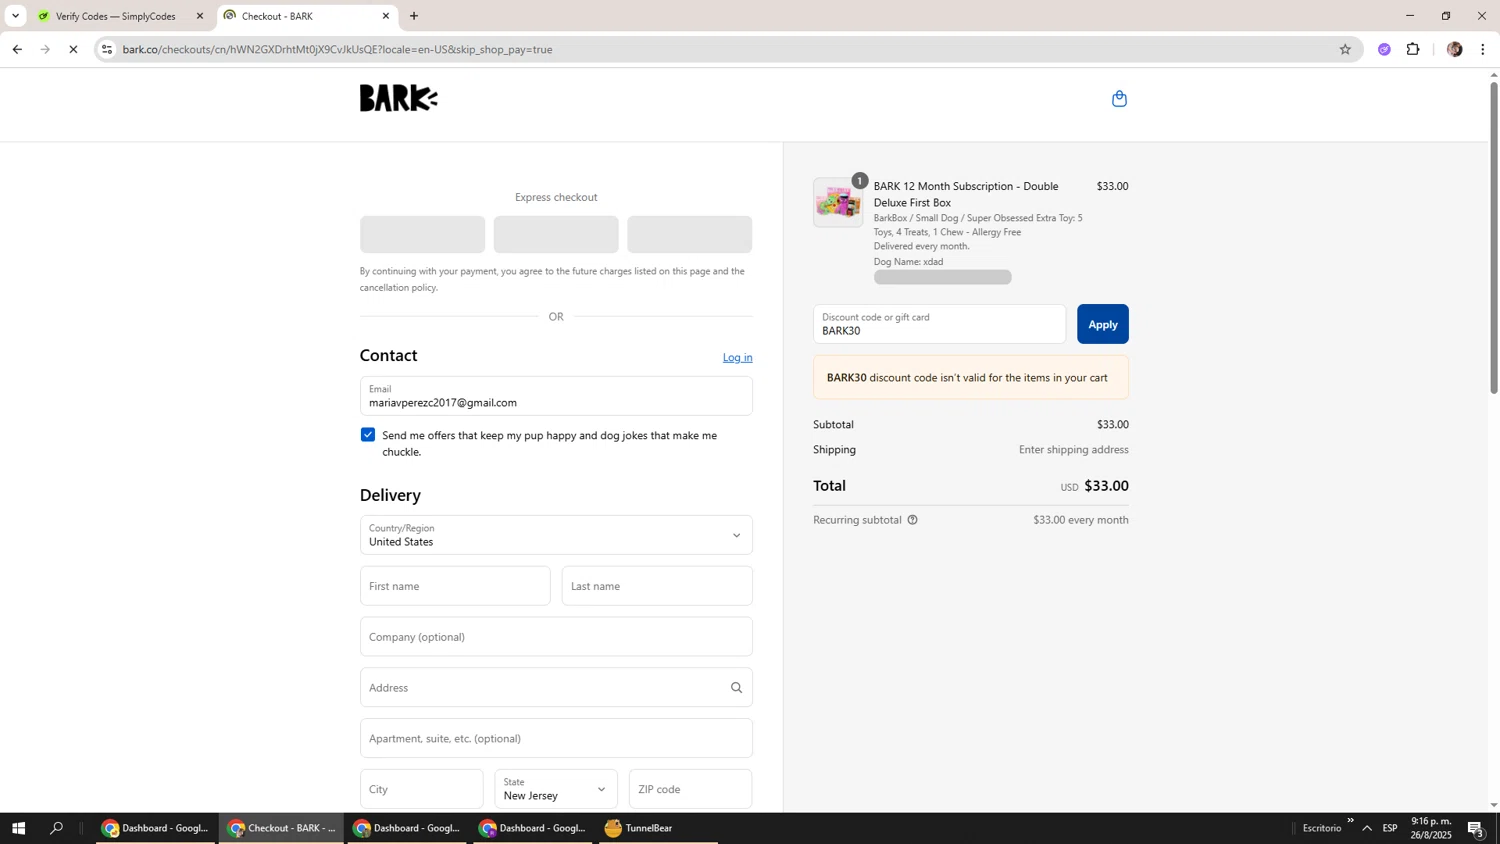
Task: Click purple extension icon in toolbar
Action: [1384, 49]
